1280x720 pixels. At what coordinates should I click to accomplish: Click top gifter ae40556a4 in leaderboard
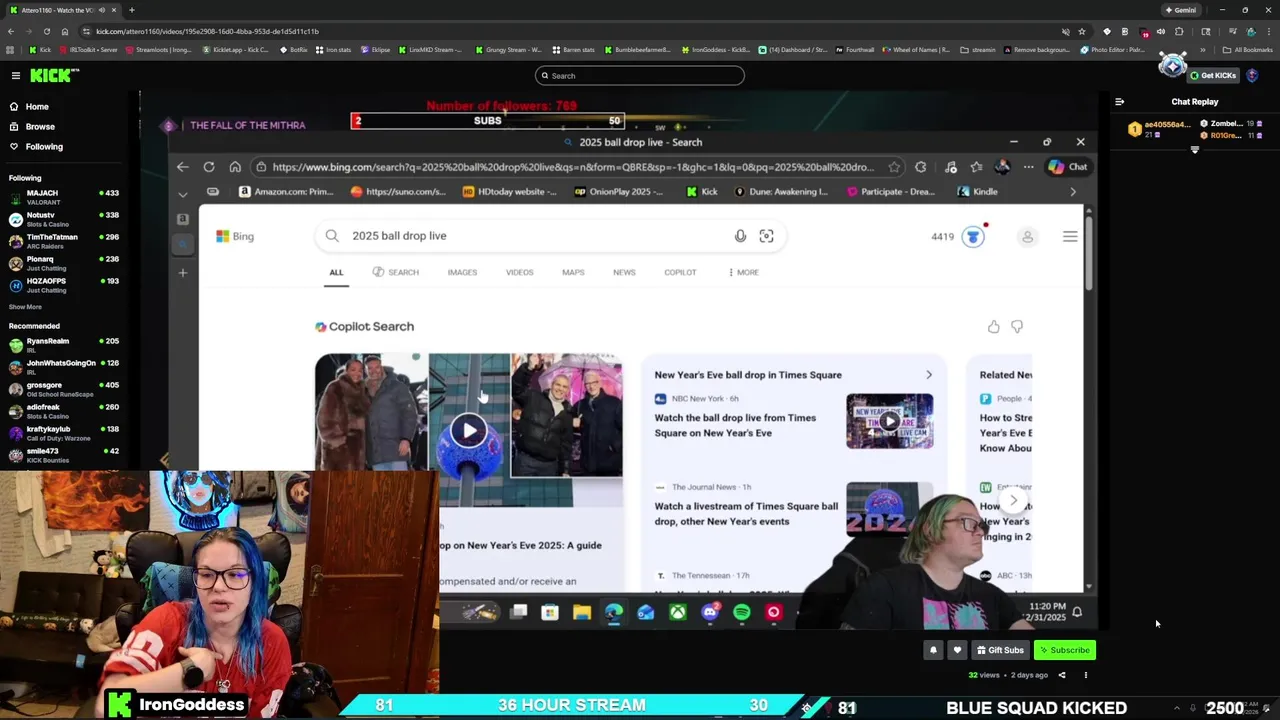tap(1158, 129)
